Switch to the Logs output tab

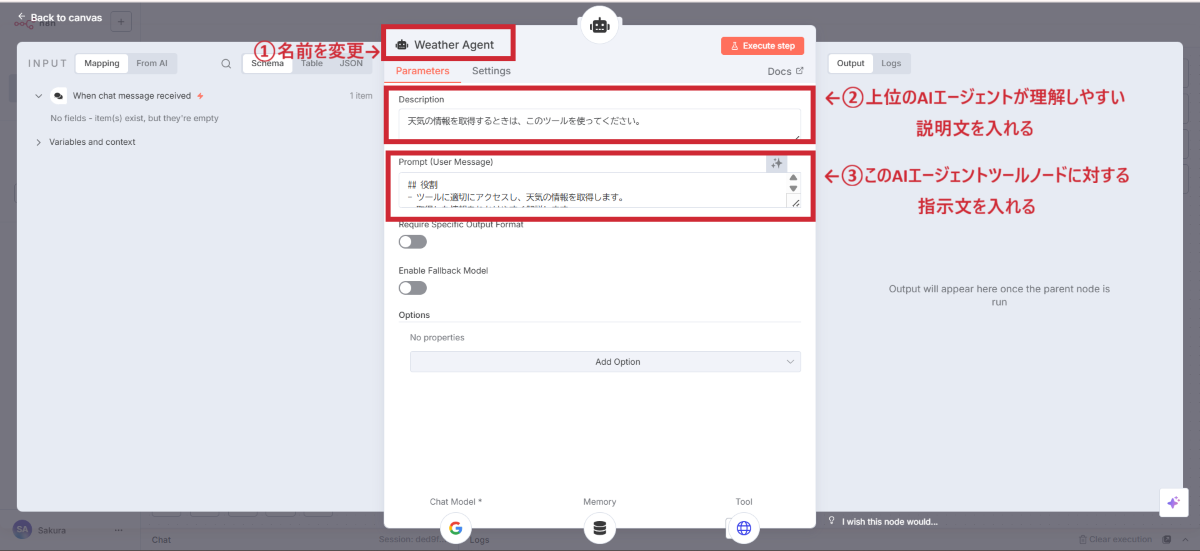(890, 63)
